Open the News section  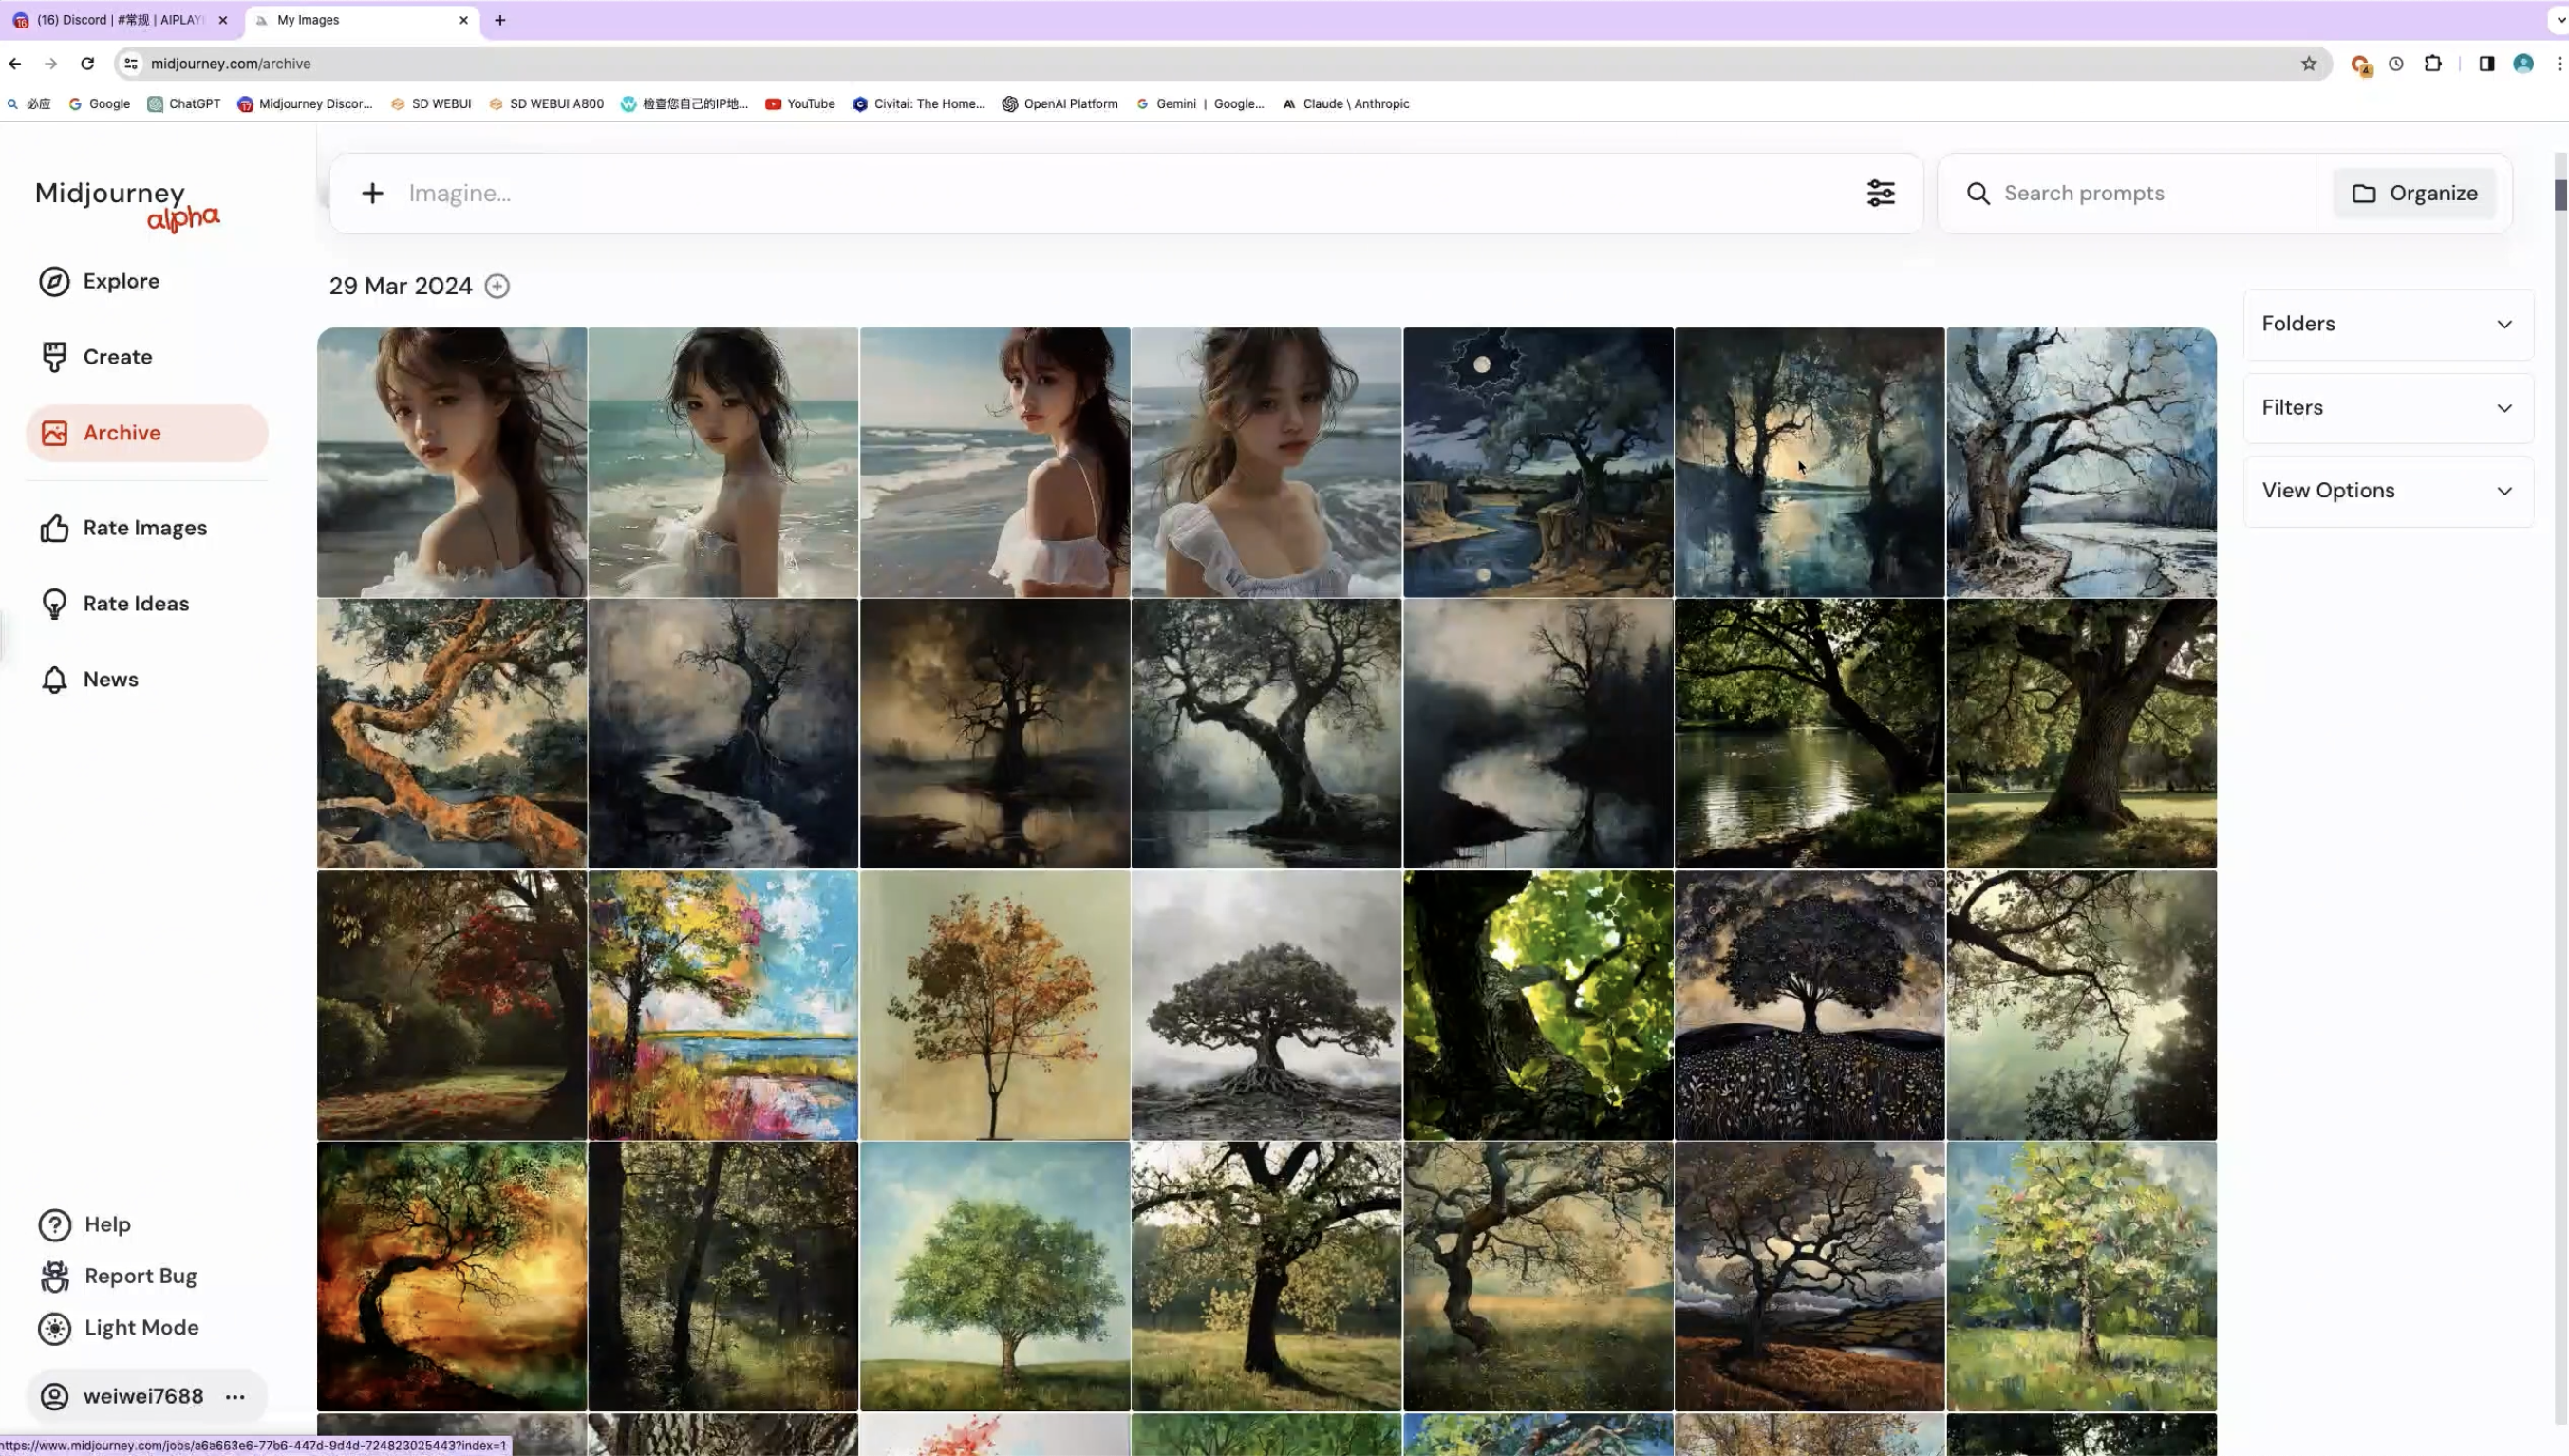(110, 680)
